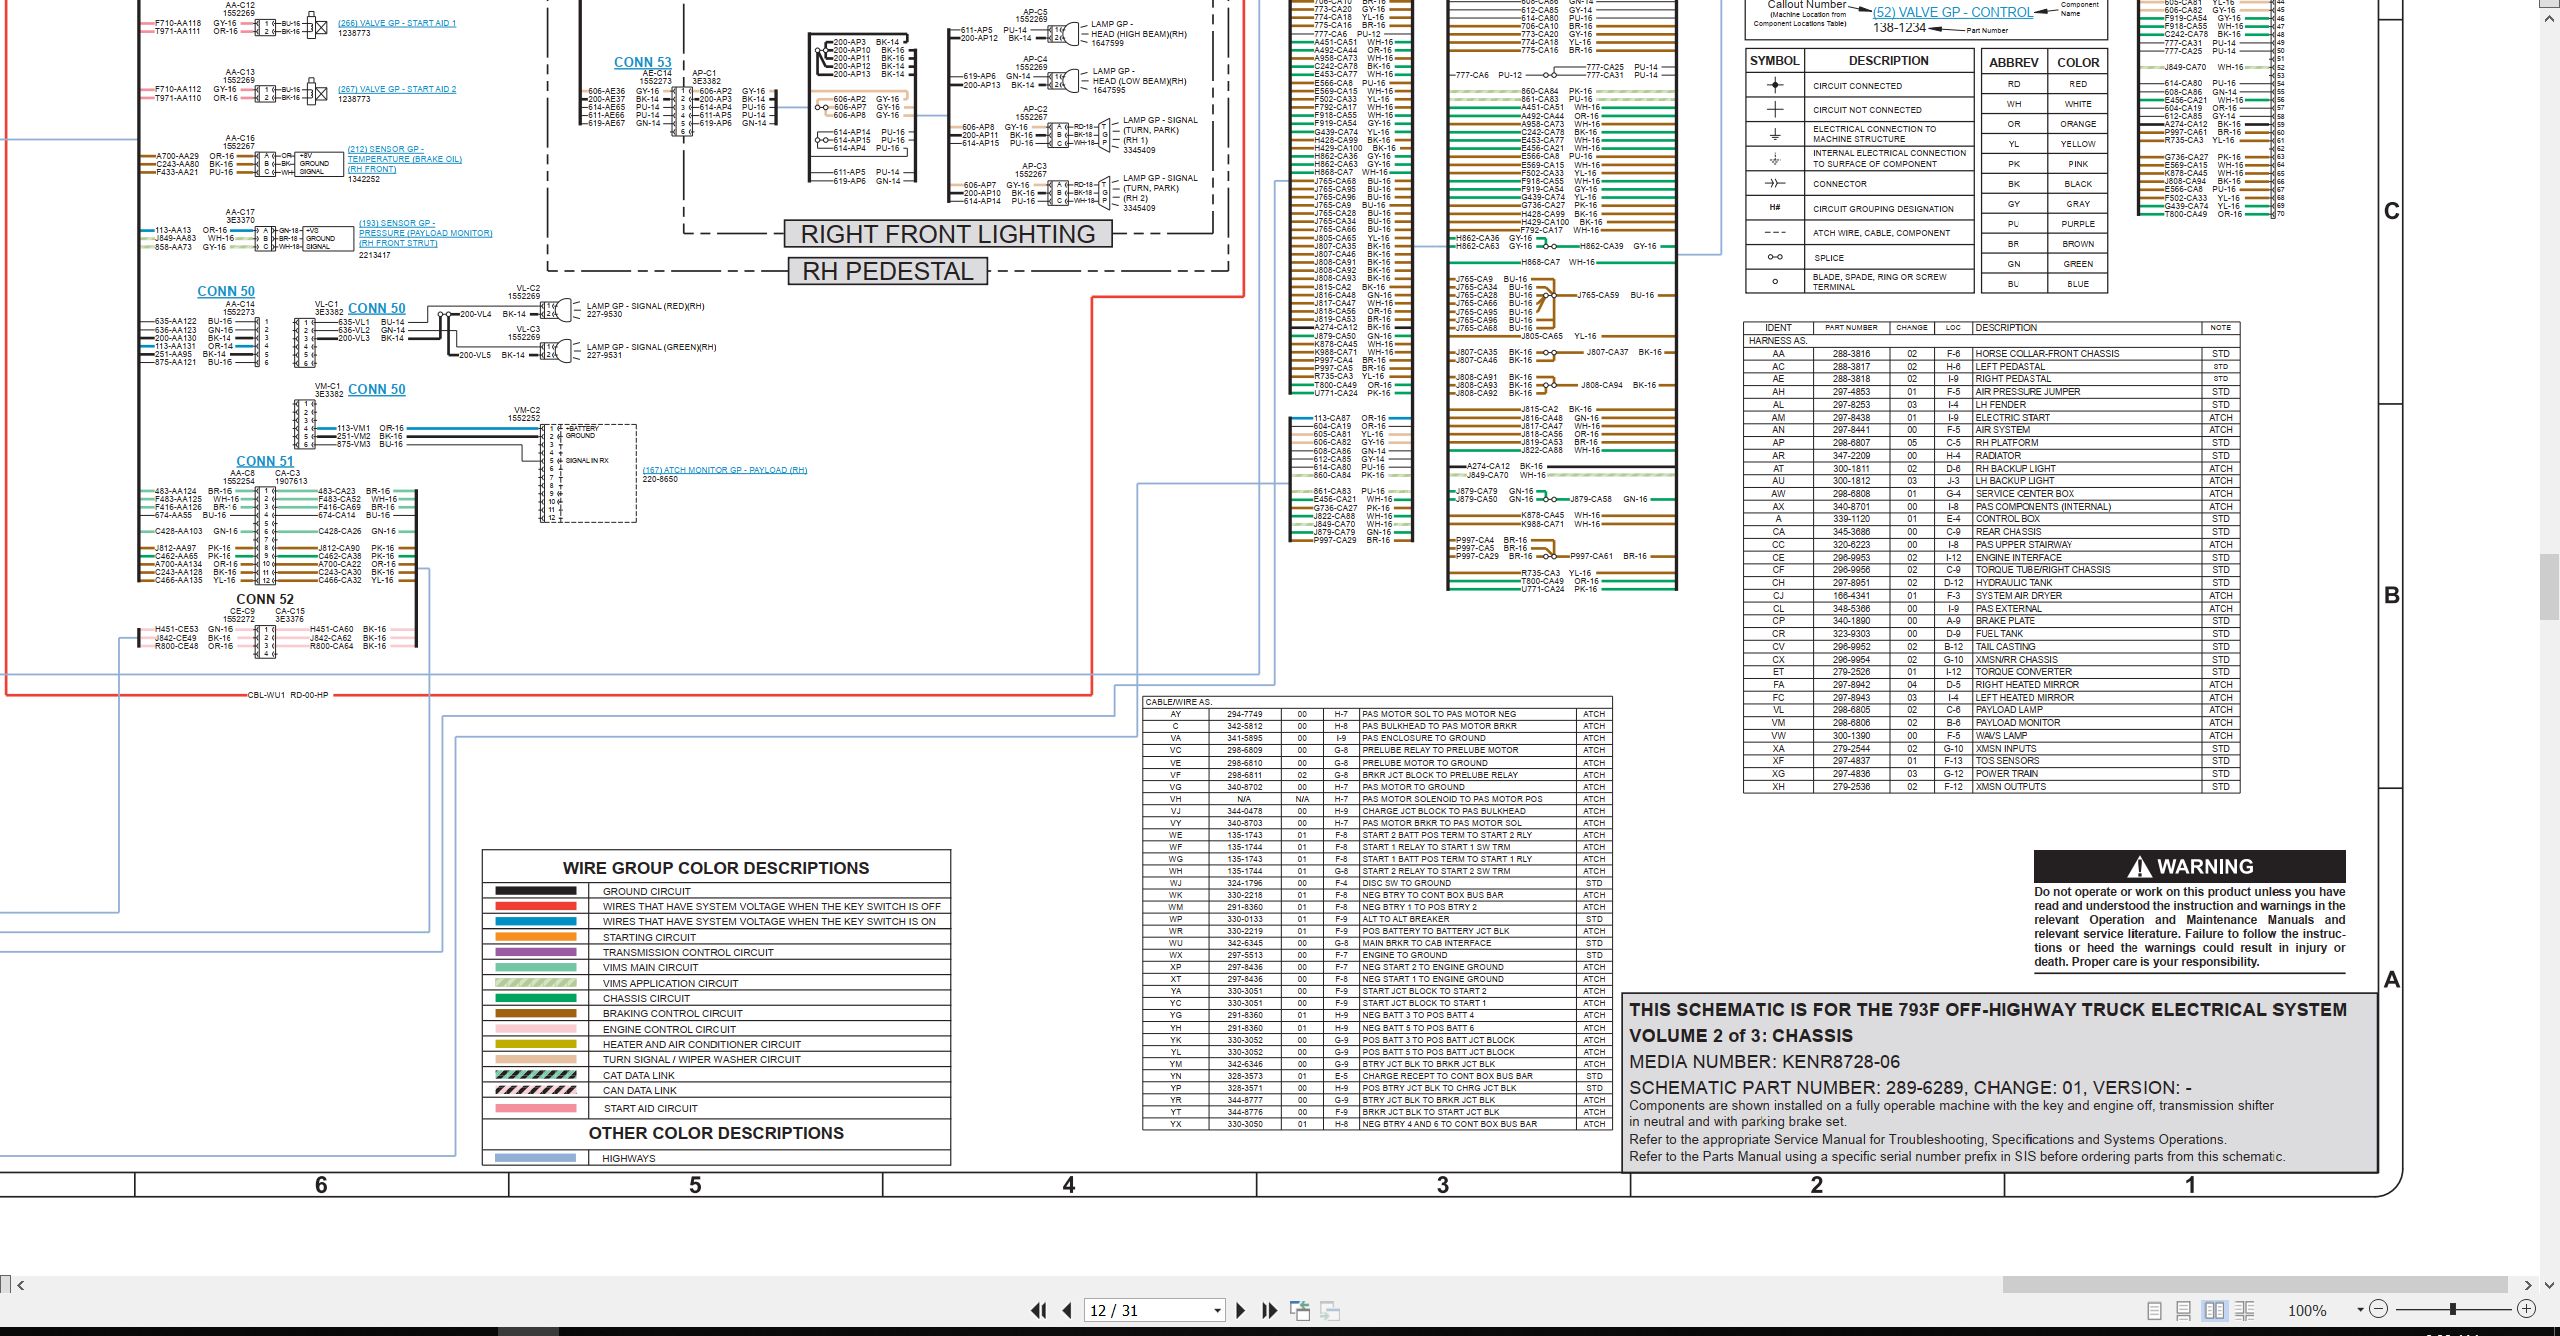Switch to single page view
Viewport: 2560px width, 1336px height.
click(2155, 1310)
